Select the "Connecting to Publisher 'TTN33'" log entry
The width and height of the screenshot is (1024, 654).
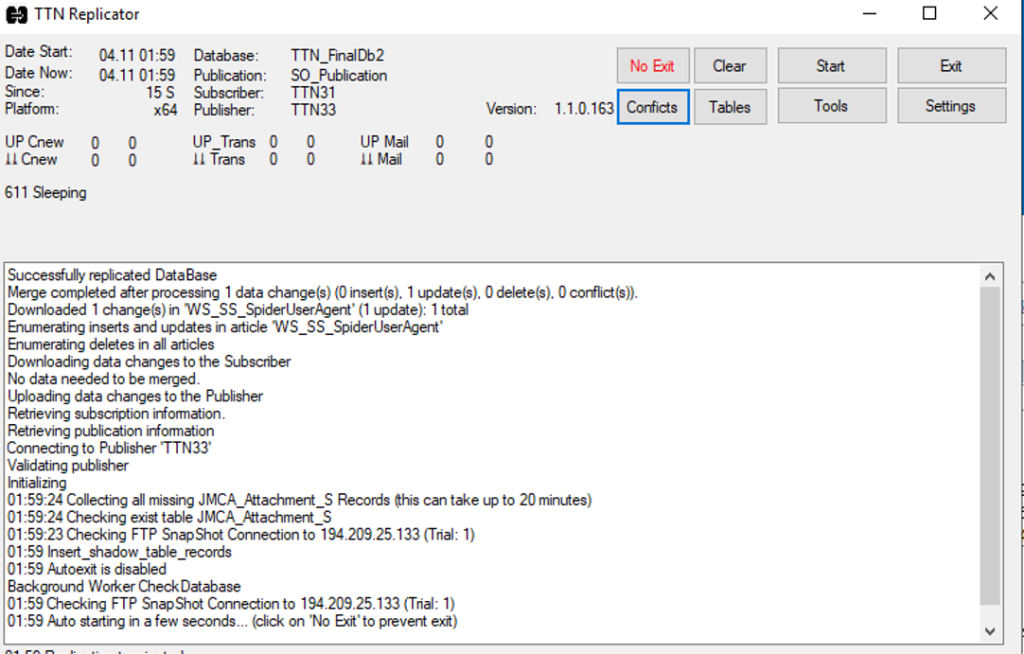pyautogui.click(x=110, y=448)
